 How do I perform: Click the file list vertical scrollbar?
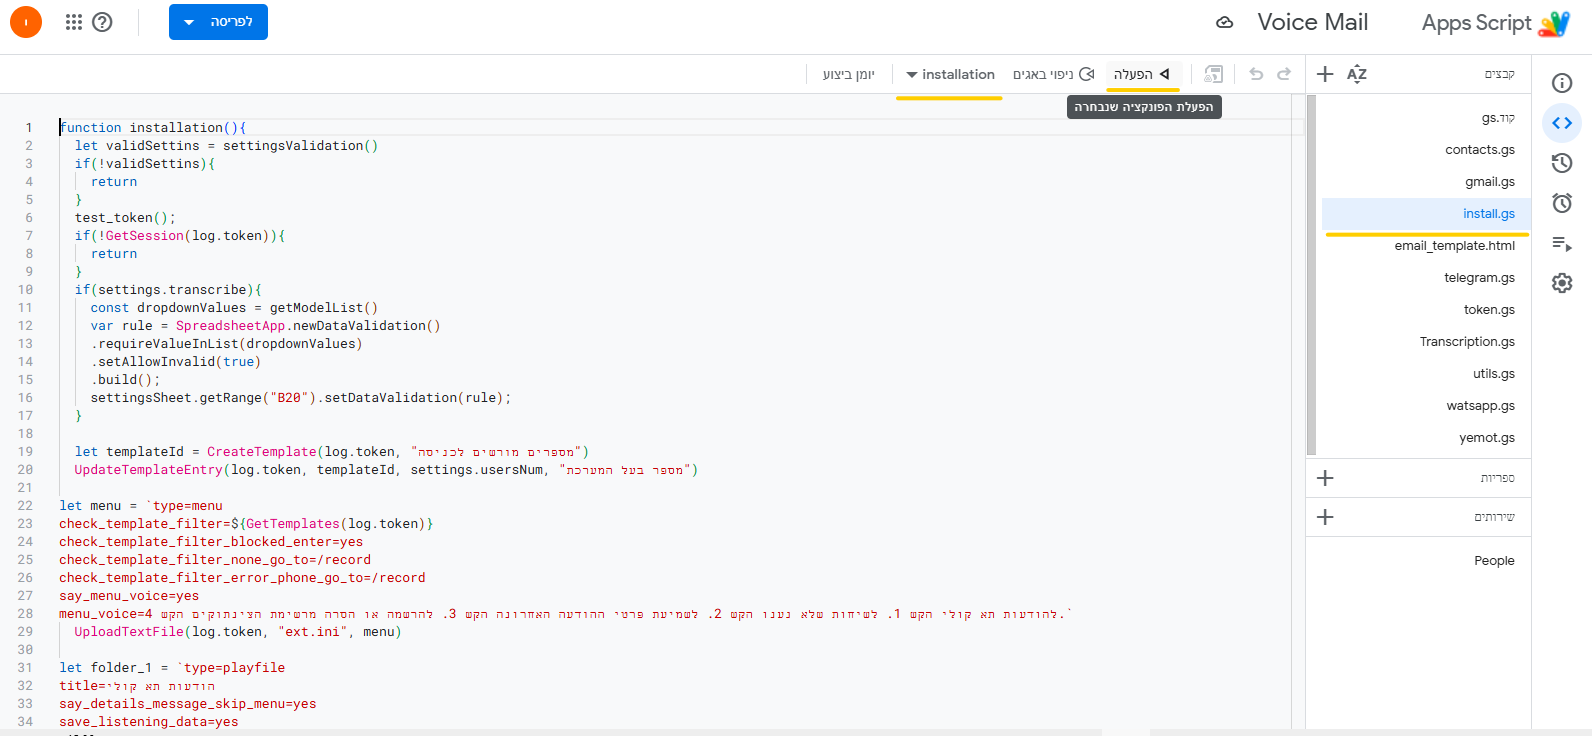click(x=1311, y=275)
